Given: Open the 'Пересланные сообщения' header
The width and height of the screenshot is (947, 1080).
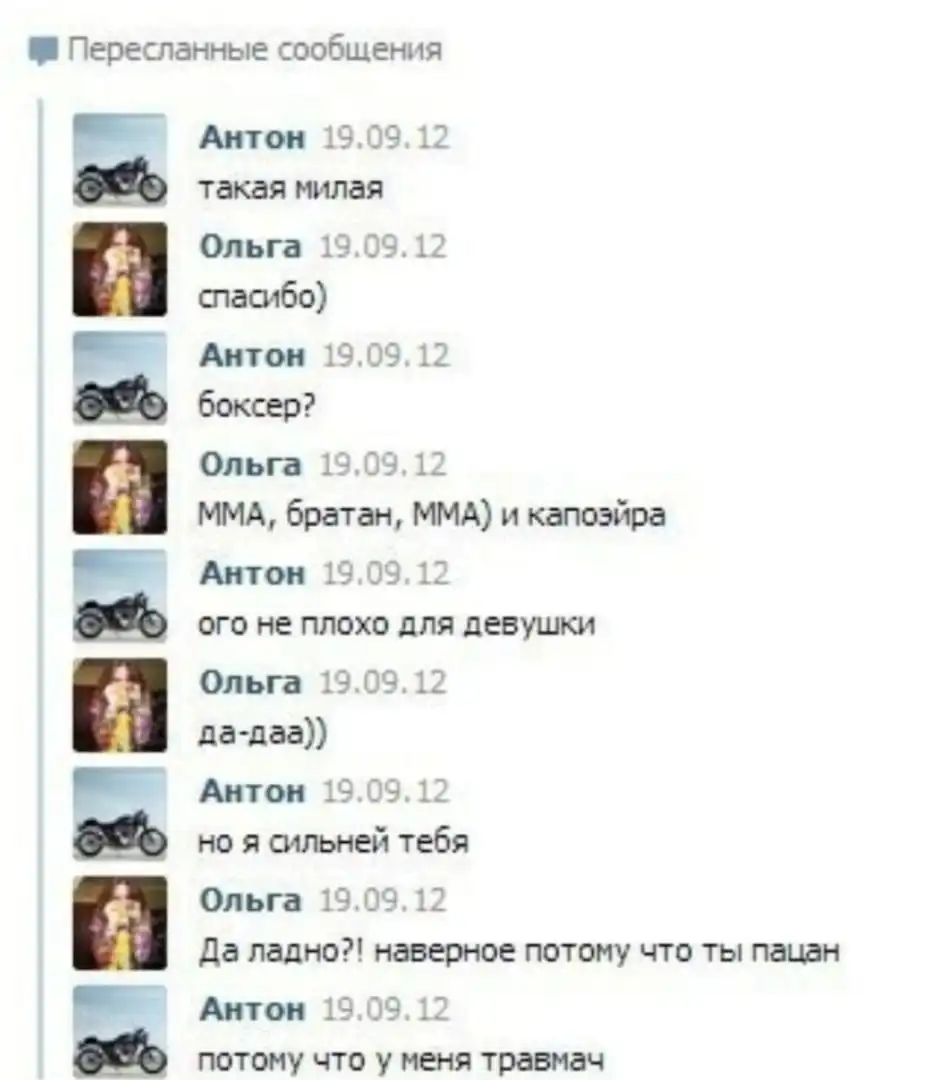Looking at the screenshot, I should tap(255, 50).
